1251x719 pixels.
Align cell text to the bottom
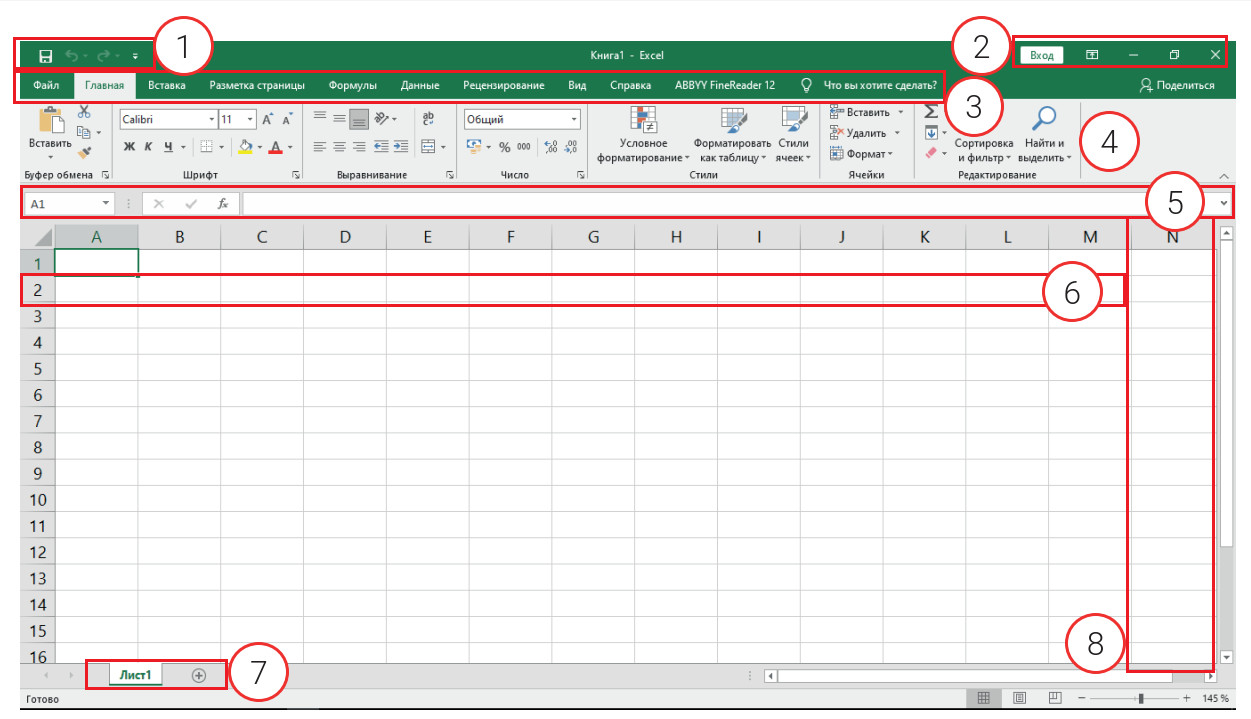pyautogui.click(x=359, y=119)
